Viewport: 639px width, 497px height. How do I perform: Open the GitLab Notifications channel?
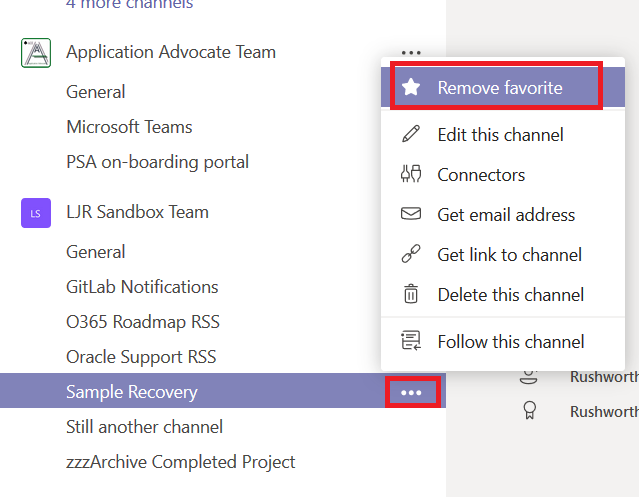[142, 287]
